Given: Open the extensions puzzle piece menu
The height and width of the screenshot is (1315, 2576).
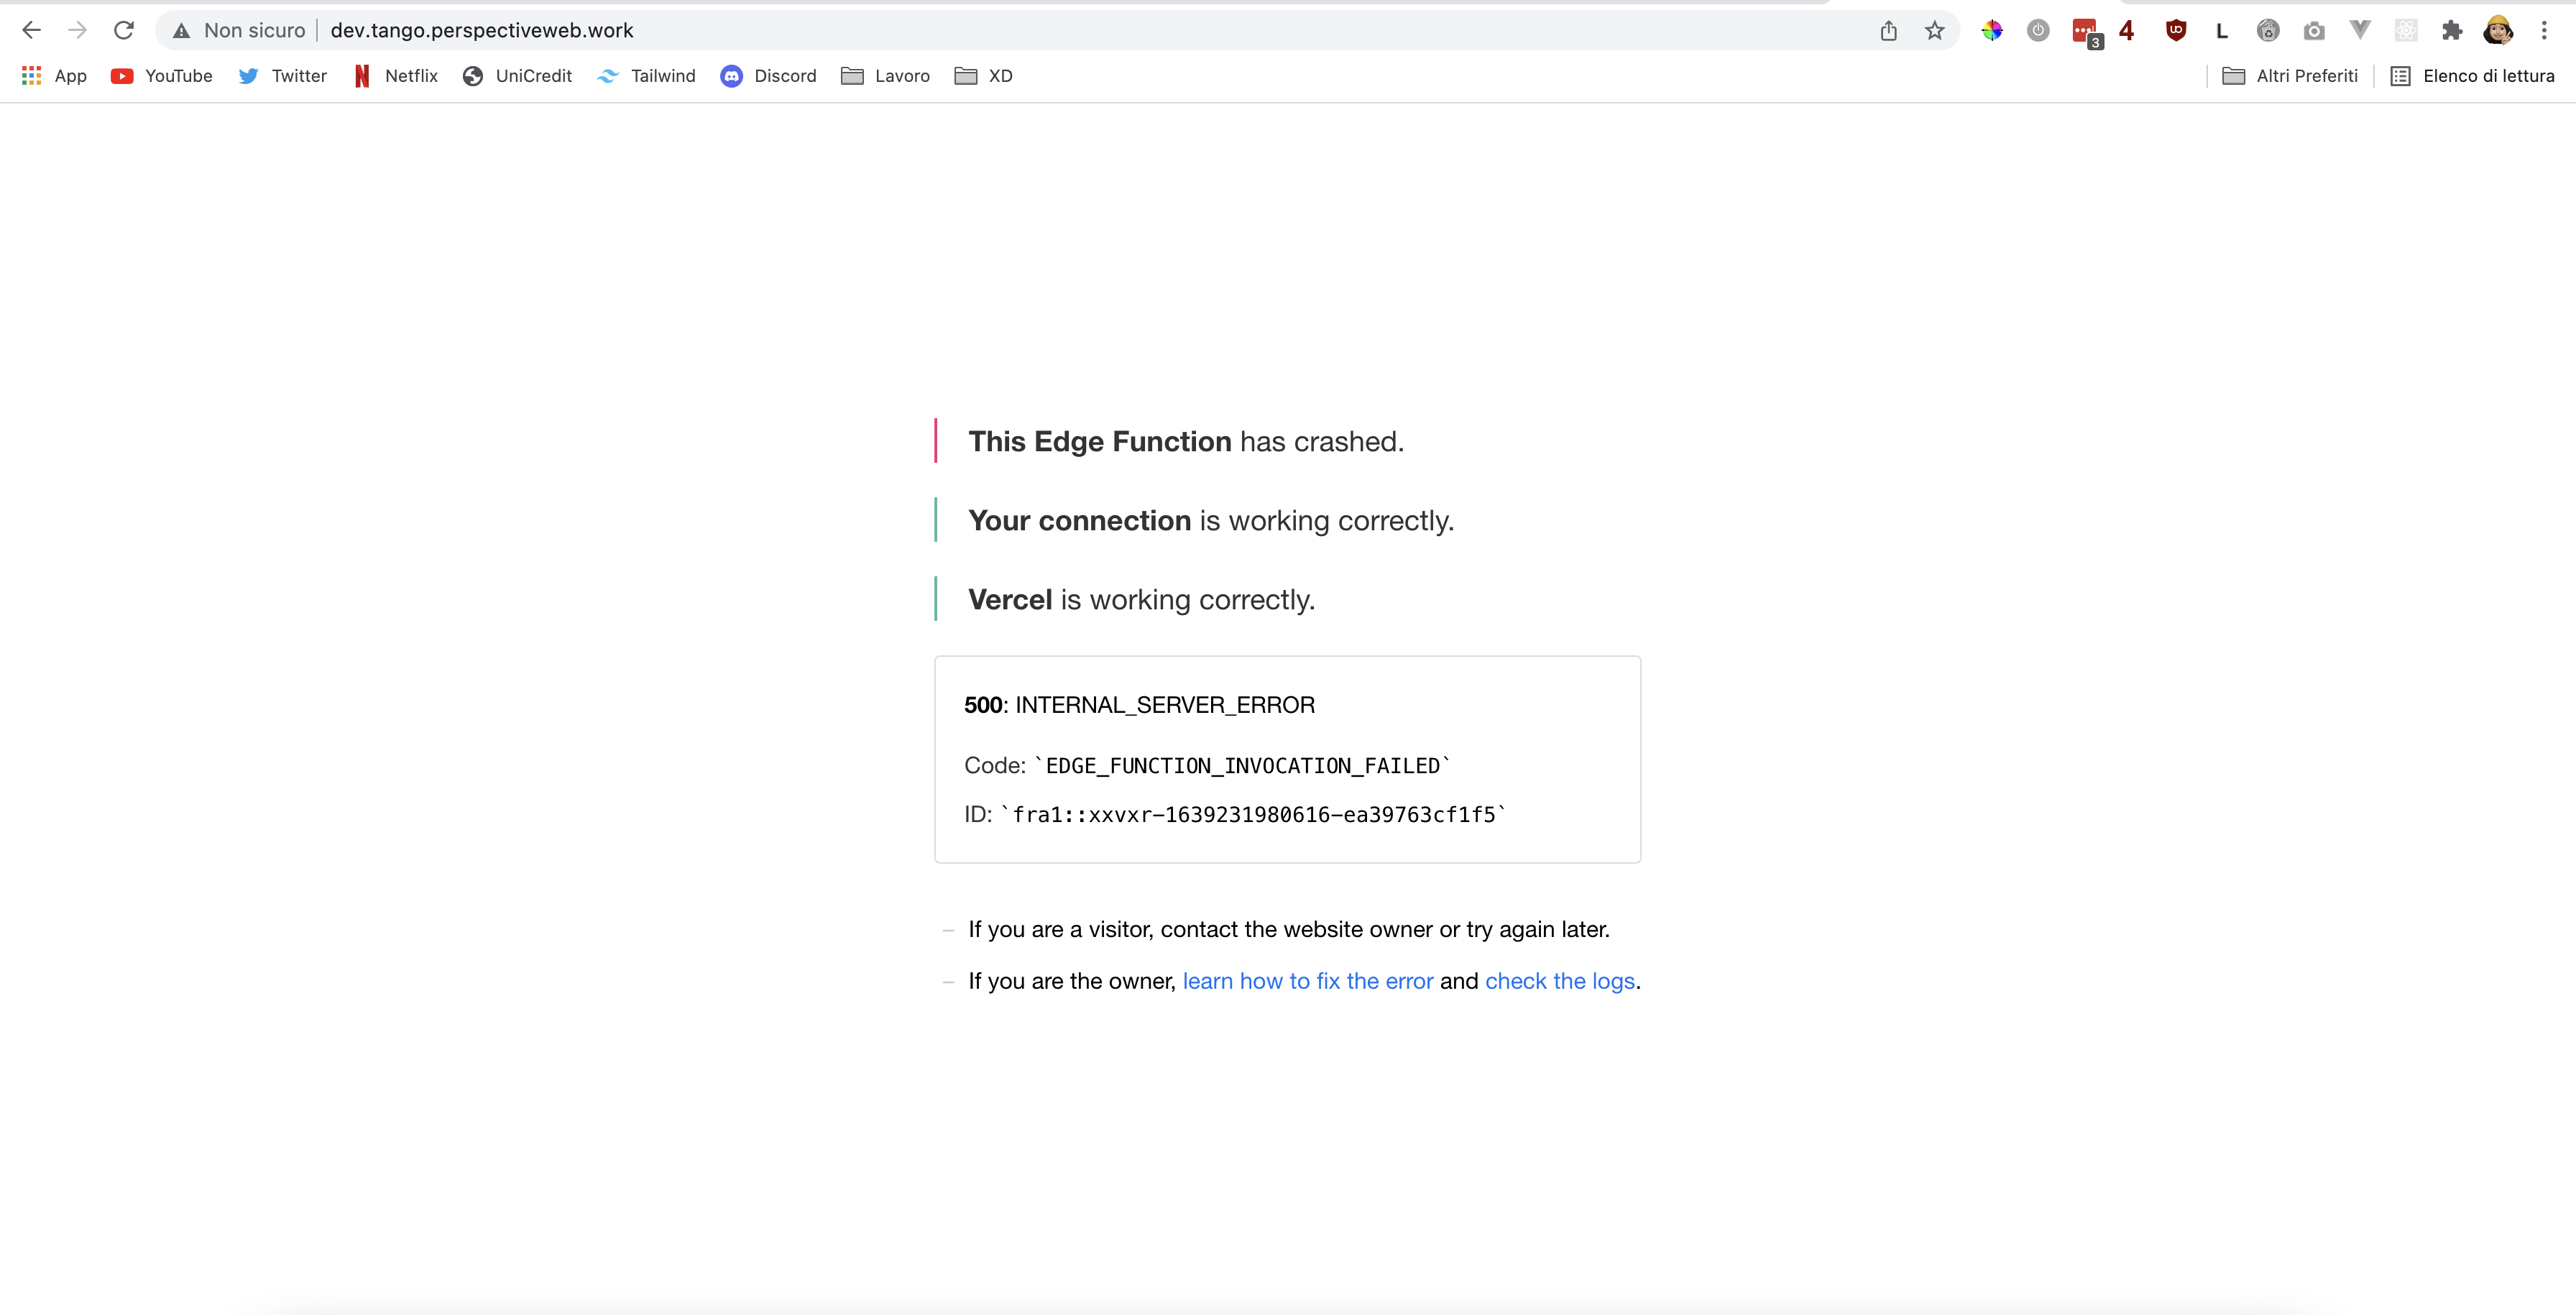Looking at the screenshot, I should click(2452, 30).
